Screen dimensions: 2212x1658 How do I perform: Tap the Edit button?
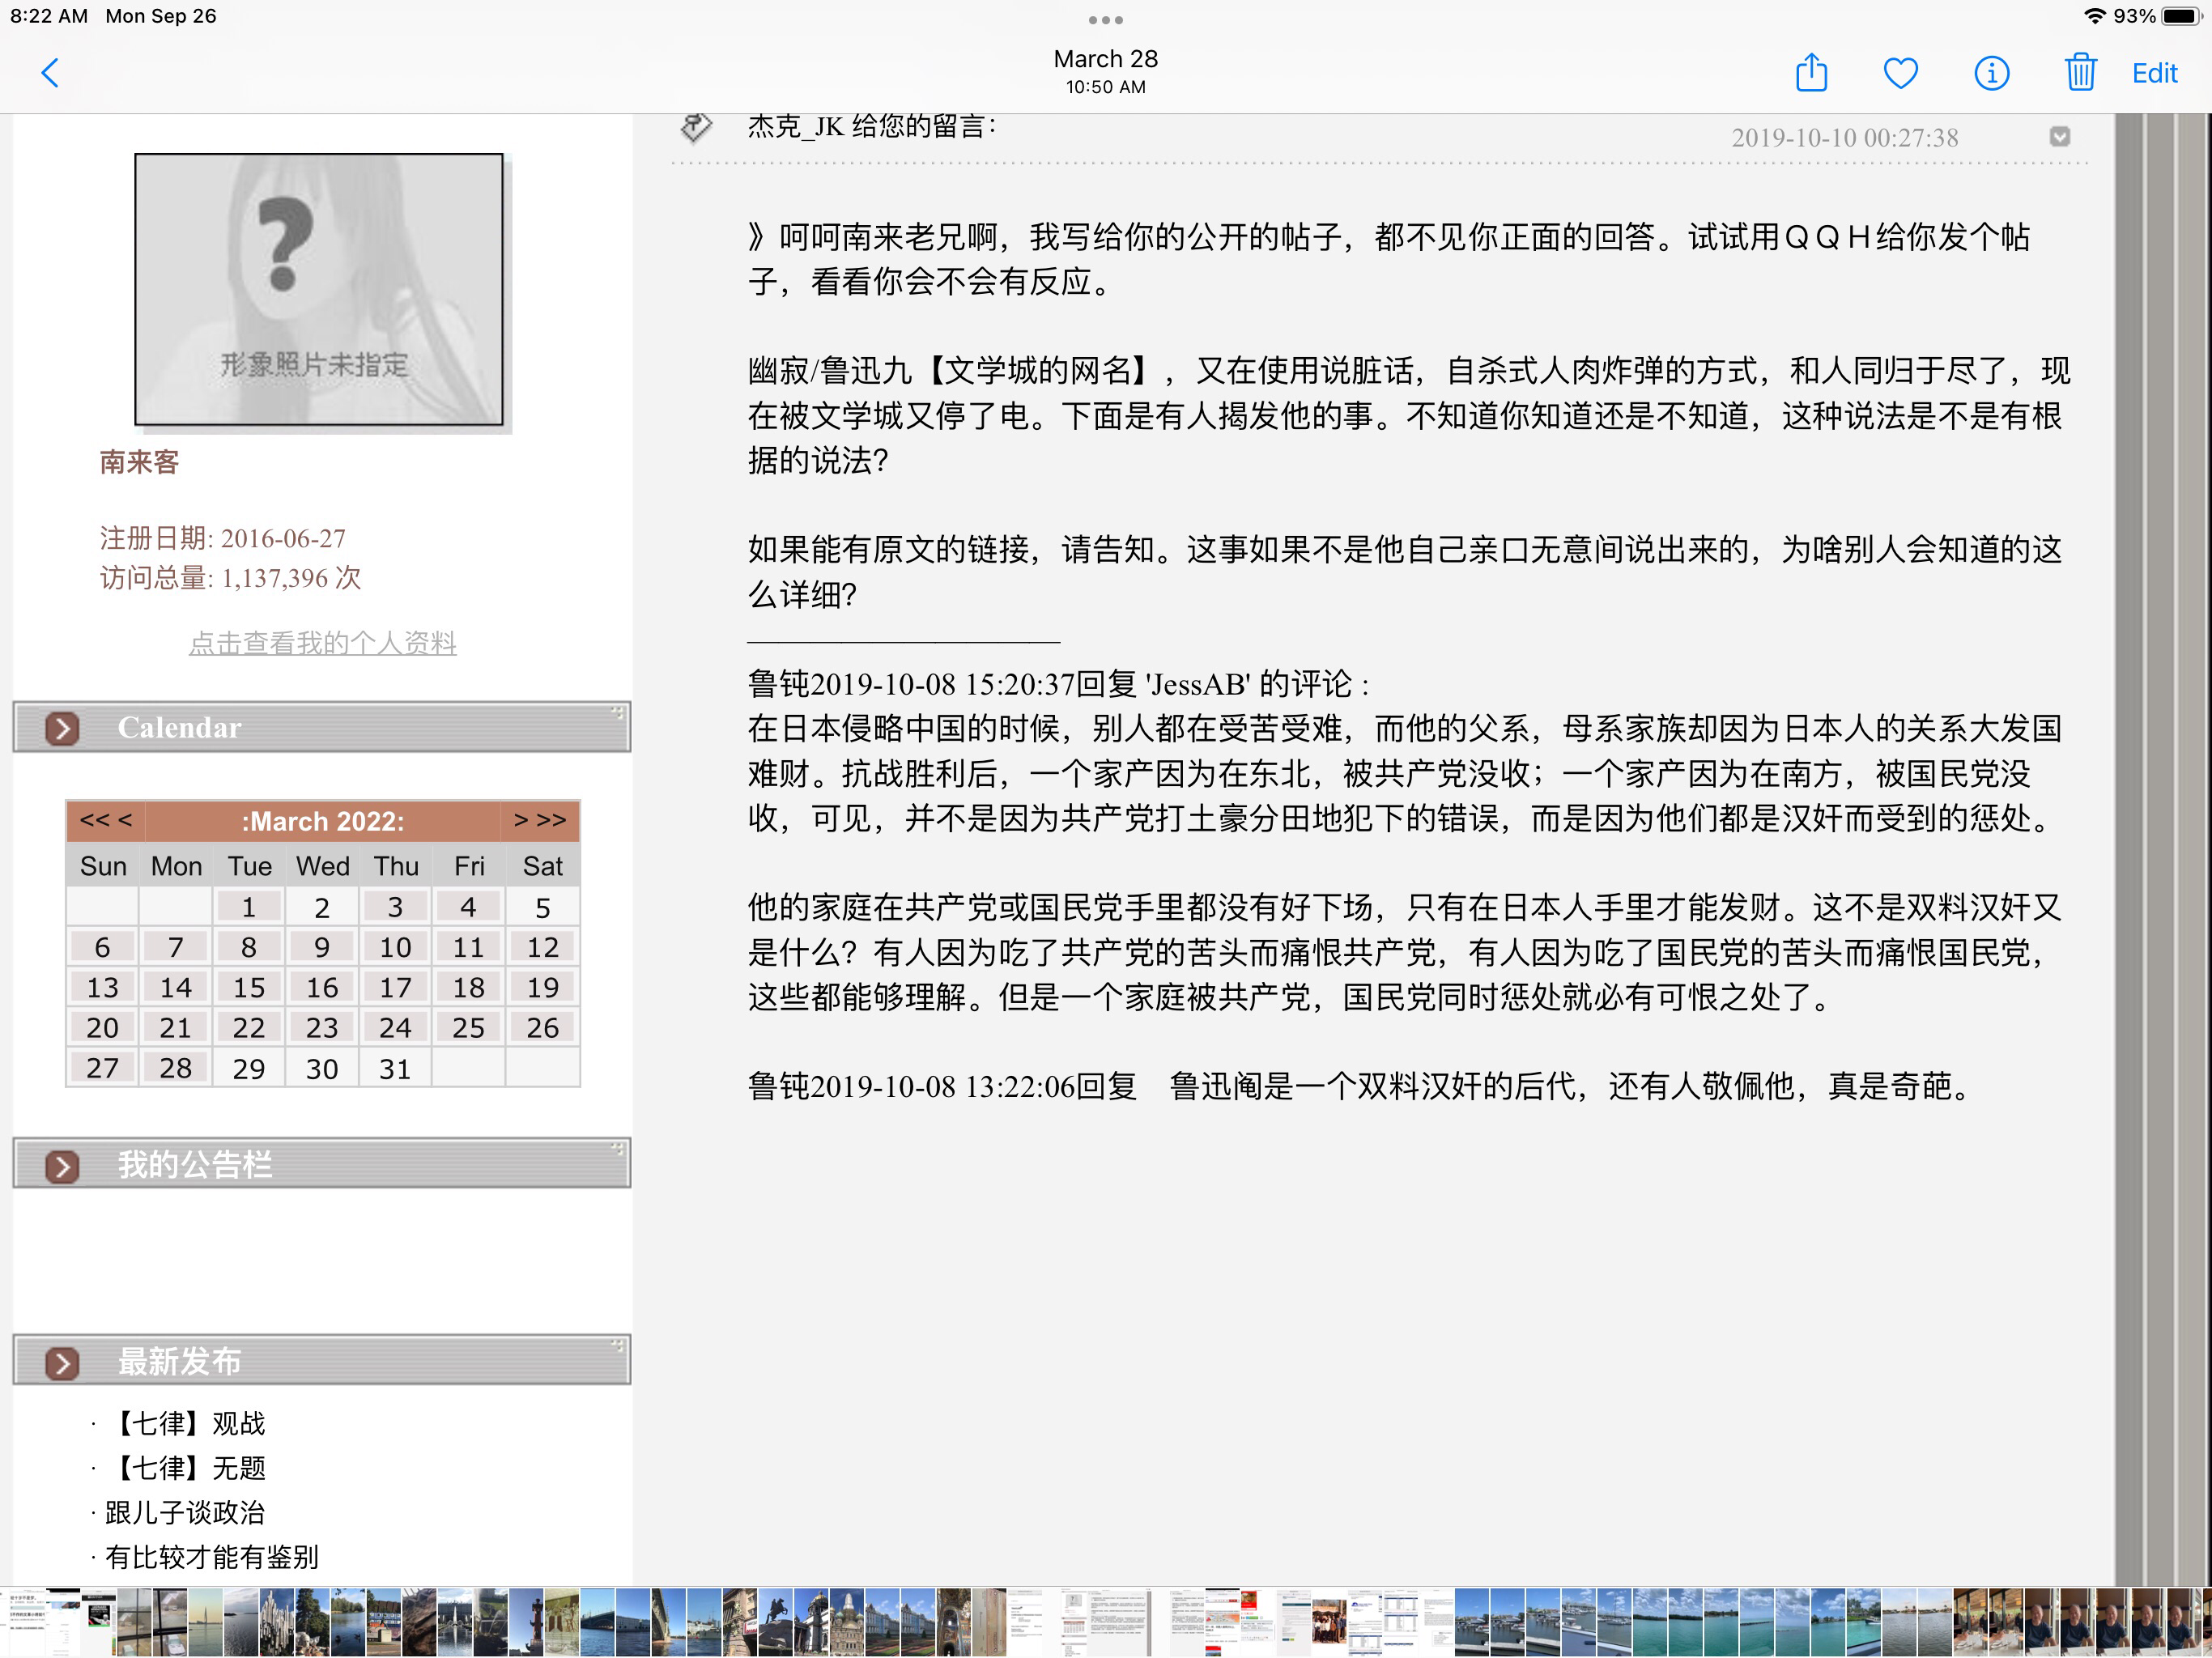(x=2154, y=73)
